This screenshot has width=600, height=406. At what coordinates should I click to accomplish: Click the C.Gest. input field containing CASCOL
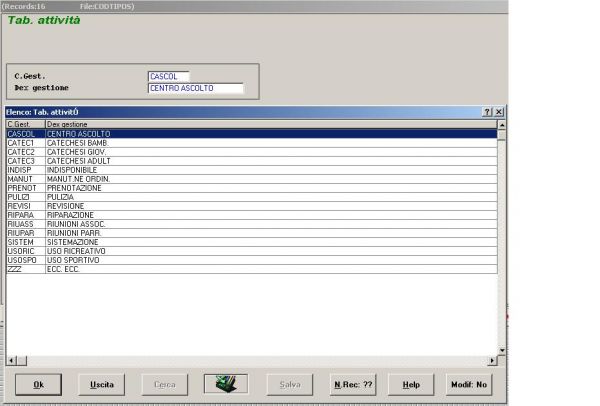click(168, 76)
